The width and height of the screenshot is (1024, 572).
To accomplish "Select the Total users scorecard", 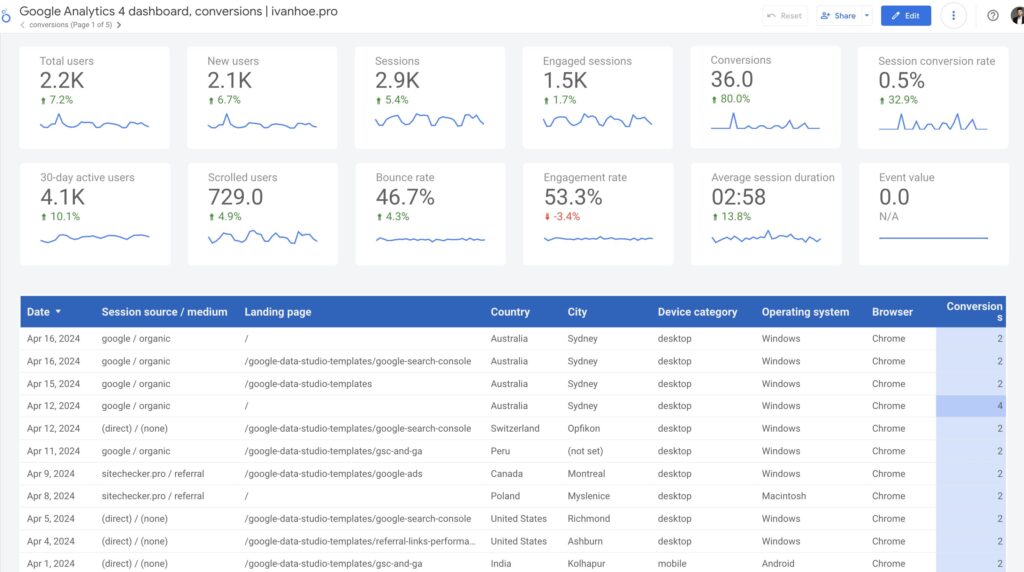I will pos(95,97).
